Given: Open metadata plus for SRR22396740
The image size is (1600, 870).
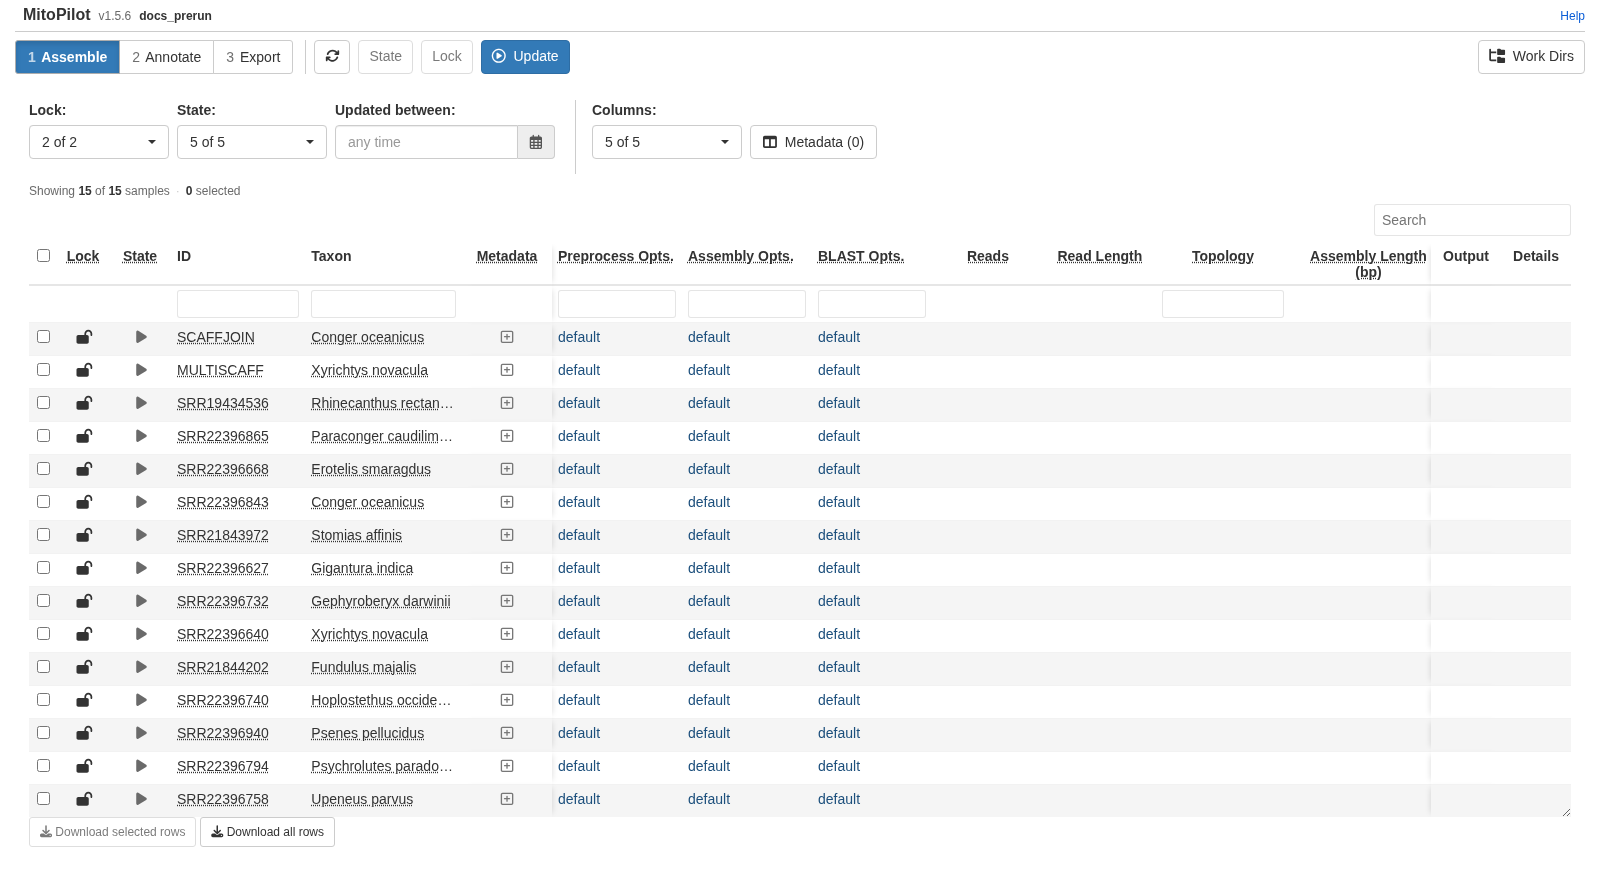Looking at the screenshot, I should point(507,700).
